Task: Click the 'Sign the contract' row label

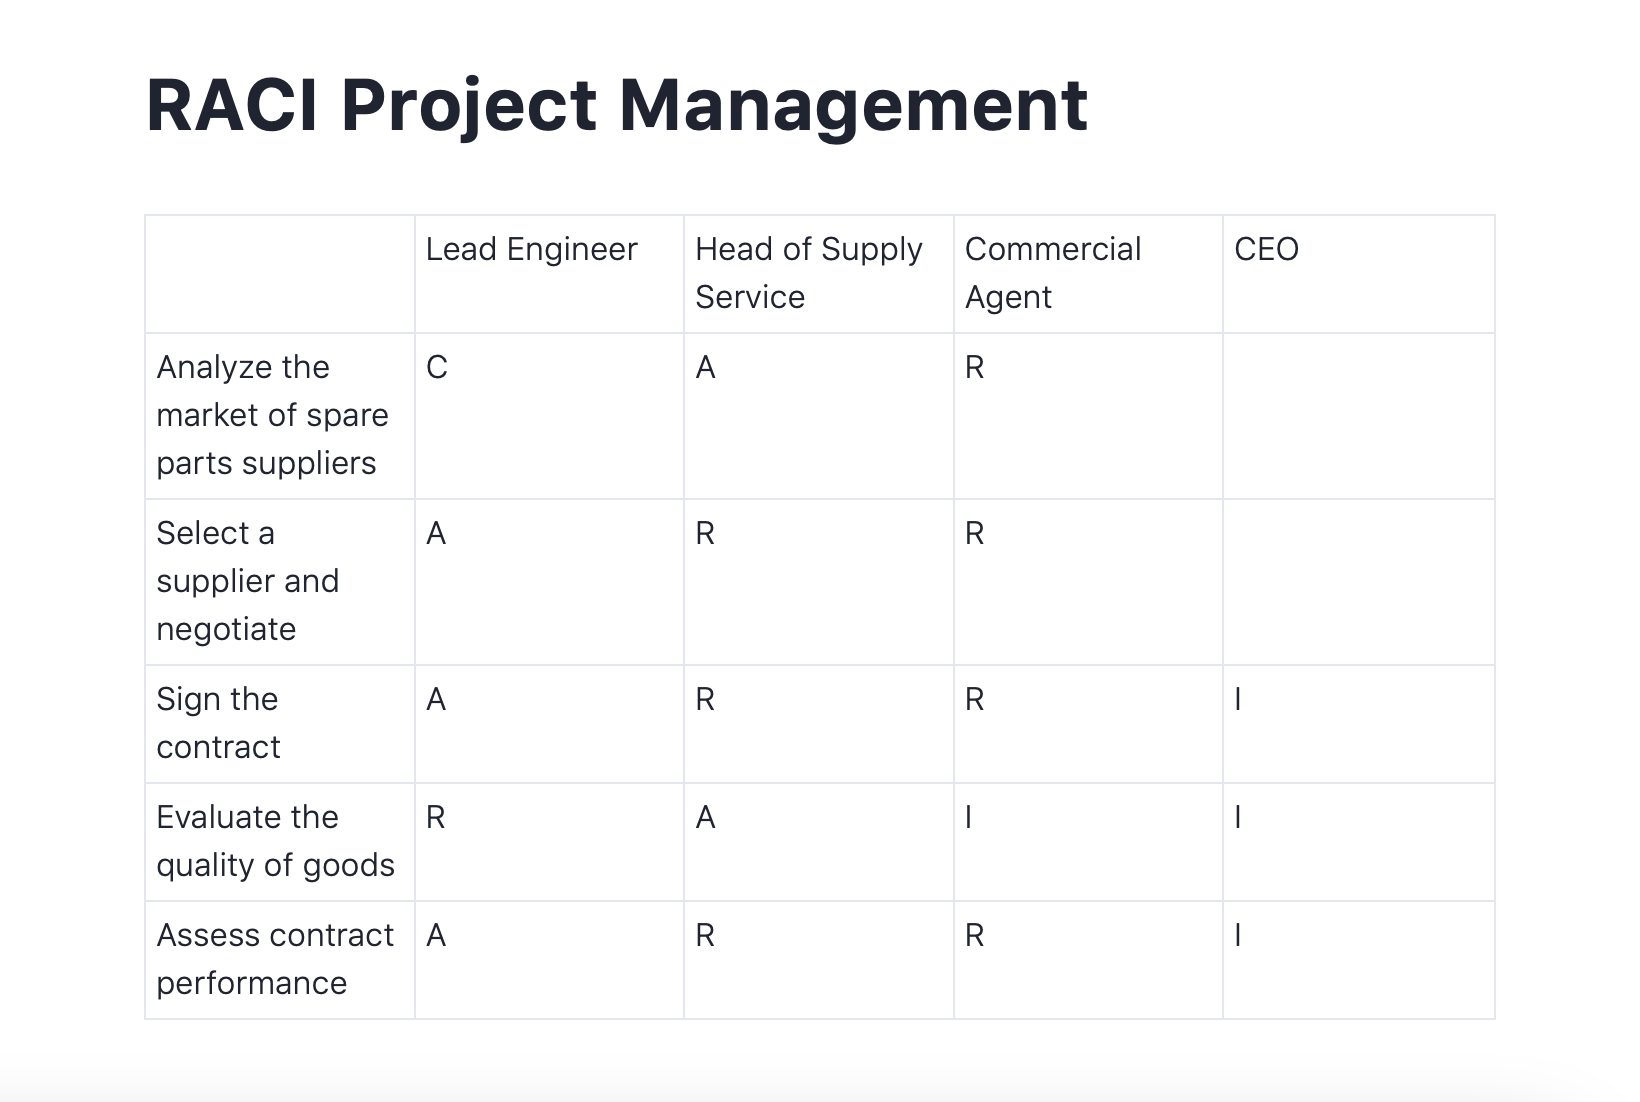Action: pos(218,723)
